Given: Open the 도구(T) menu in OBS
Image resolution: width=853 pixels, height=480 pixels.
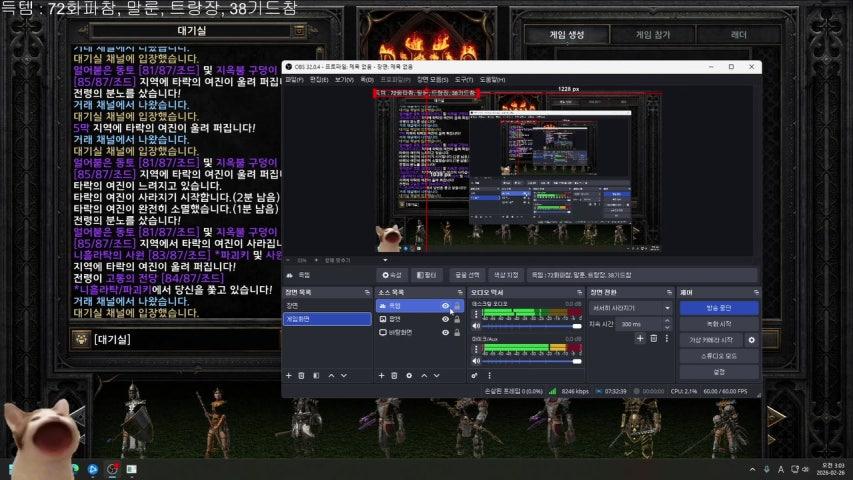Looking at the screenshot, I should 463,80.
